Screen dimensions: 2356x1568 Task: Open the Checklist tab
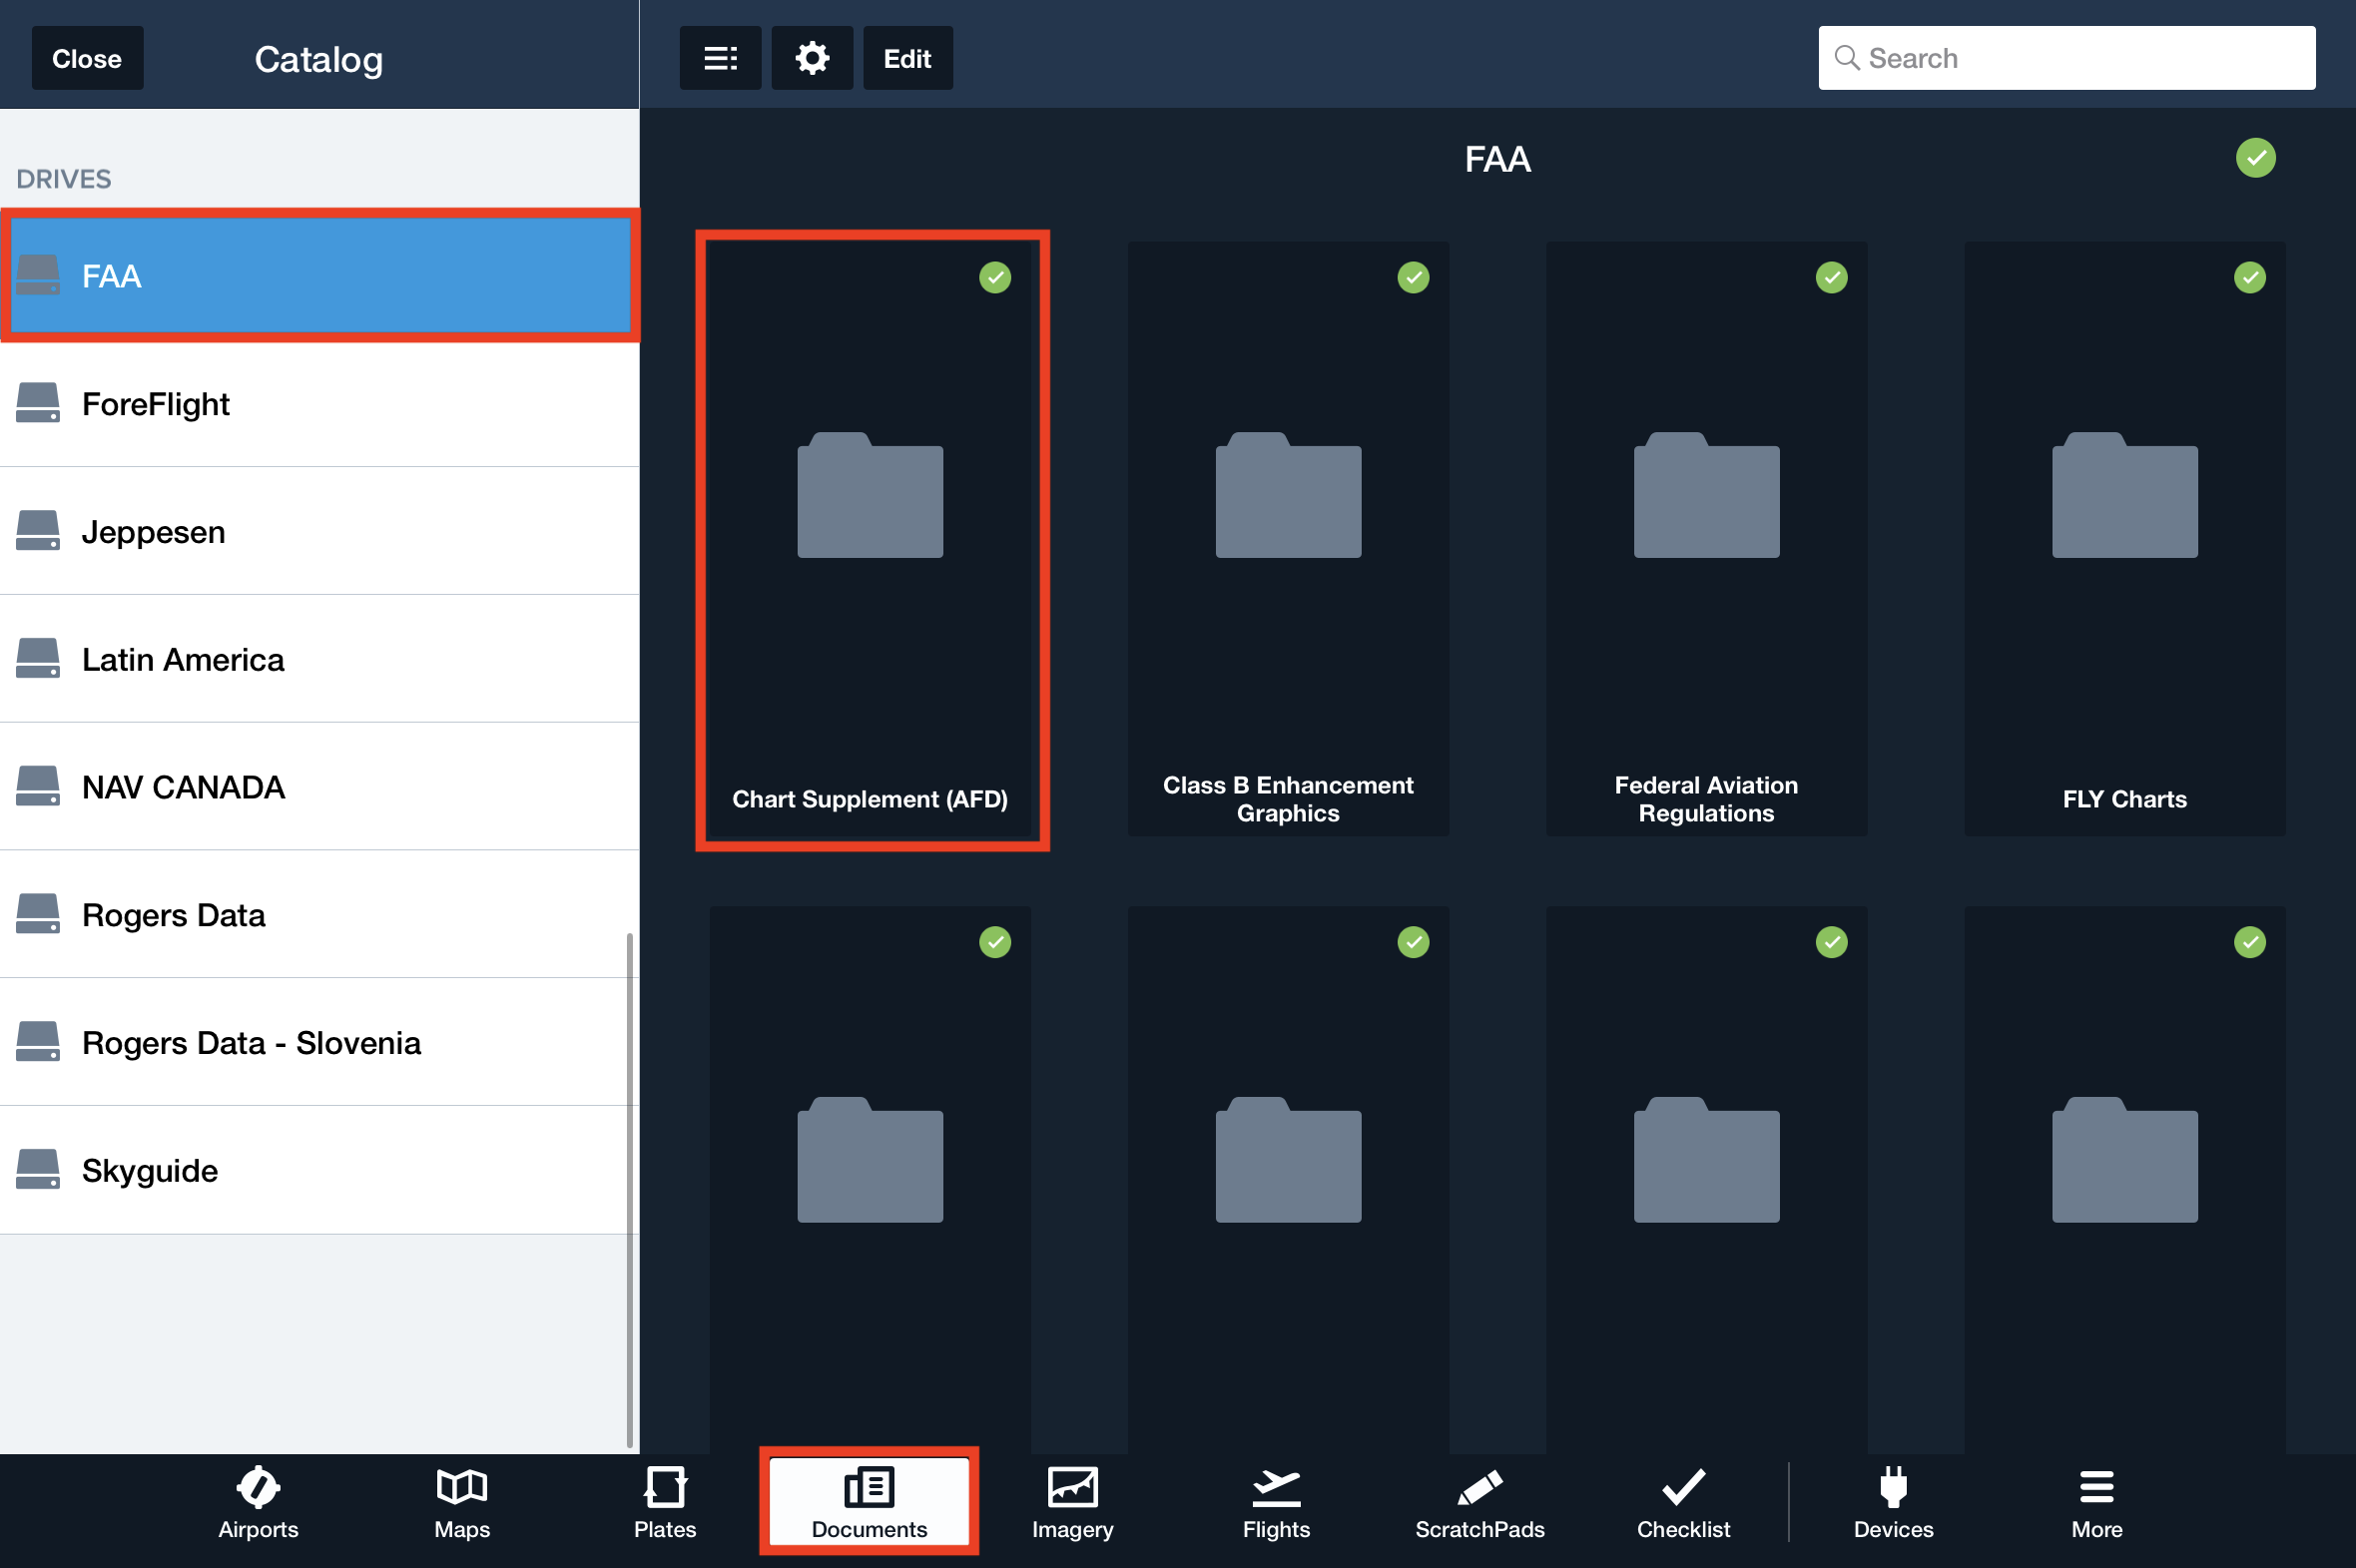coord(1683,1502)
